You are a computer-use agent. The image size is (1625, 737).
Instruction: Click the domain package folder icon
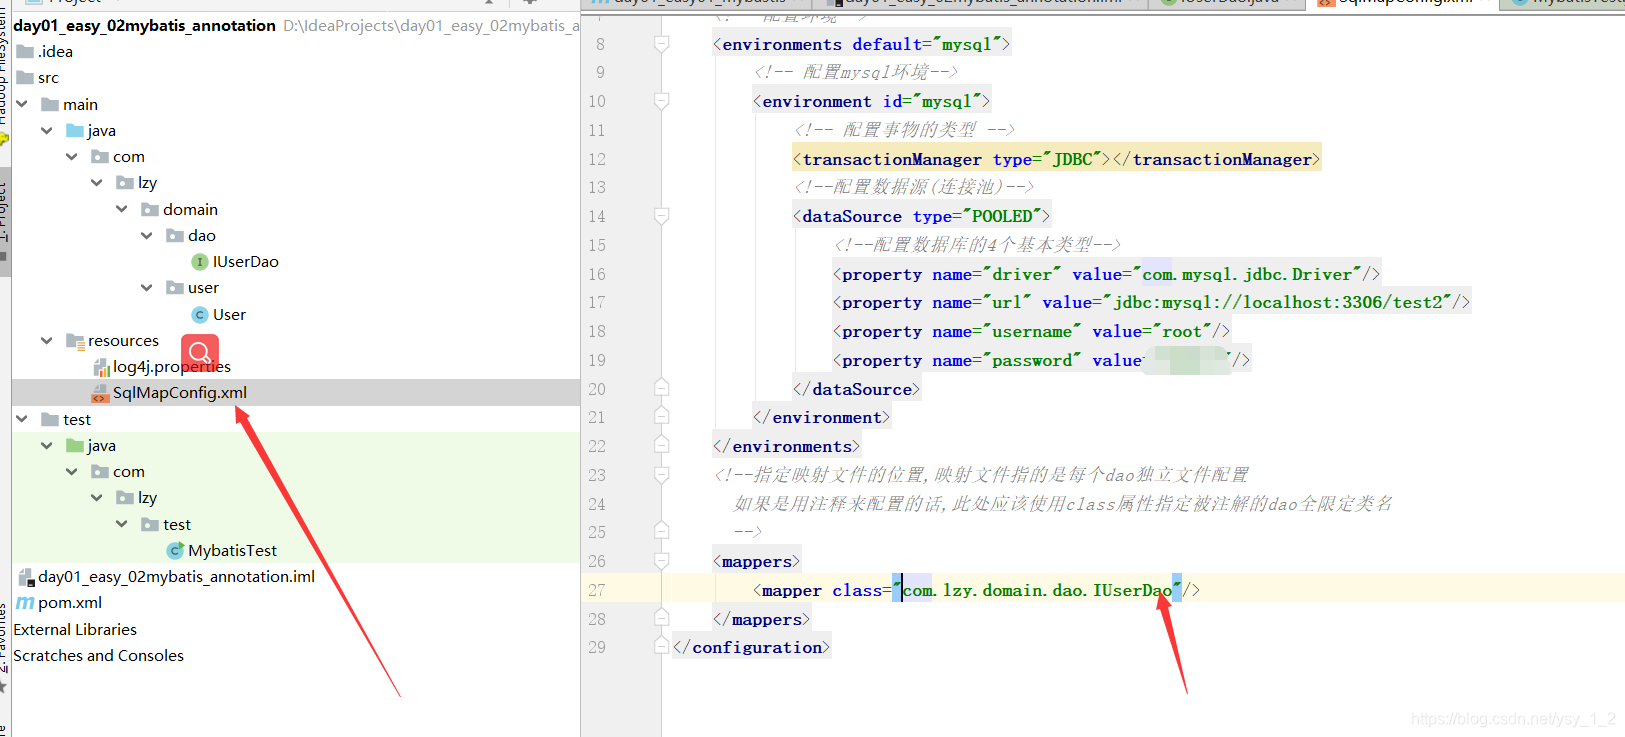(x=150, y=209)
